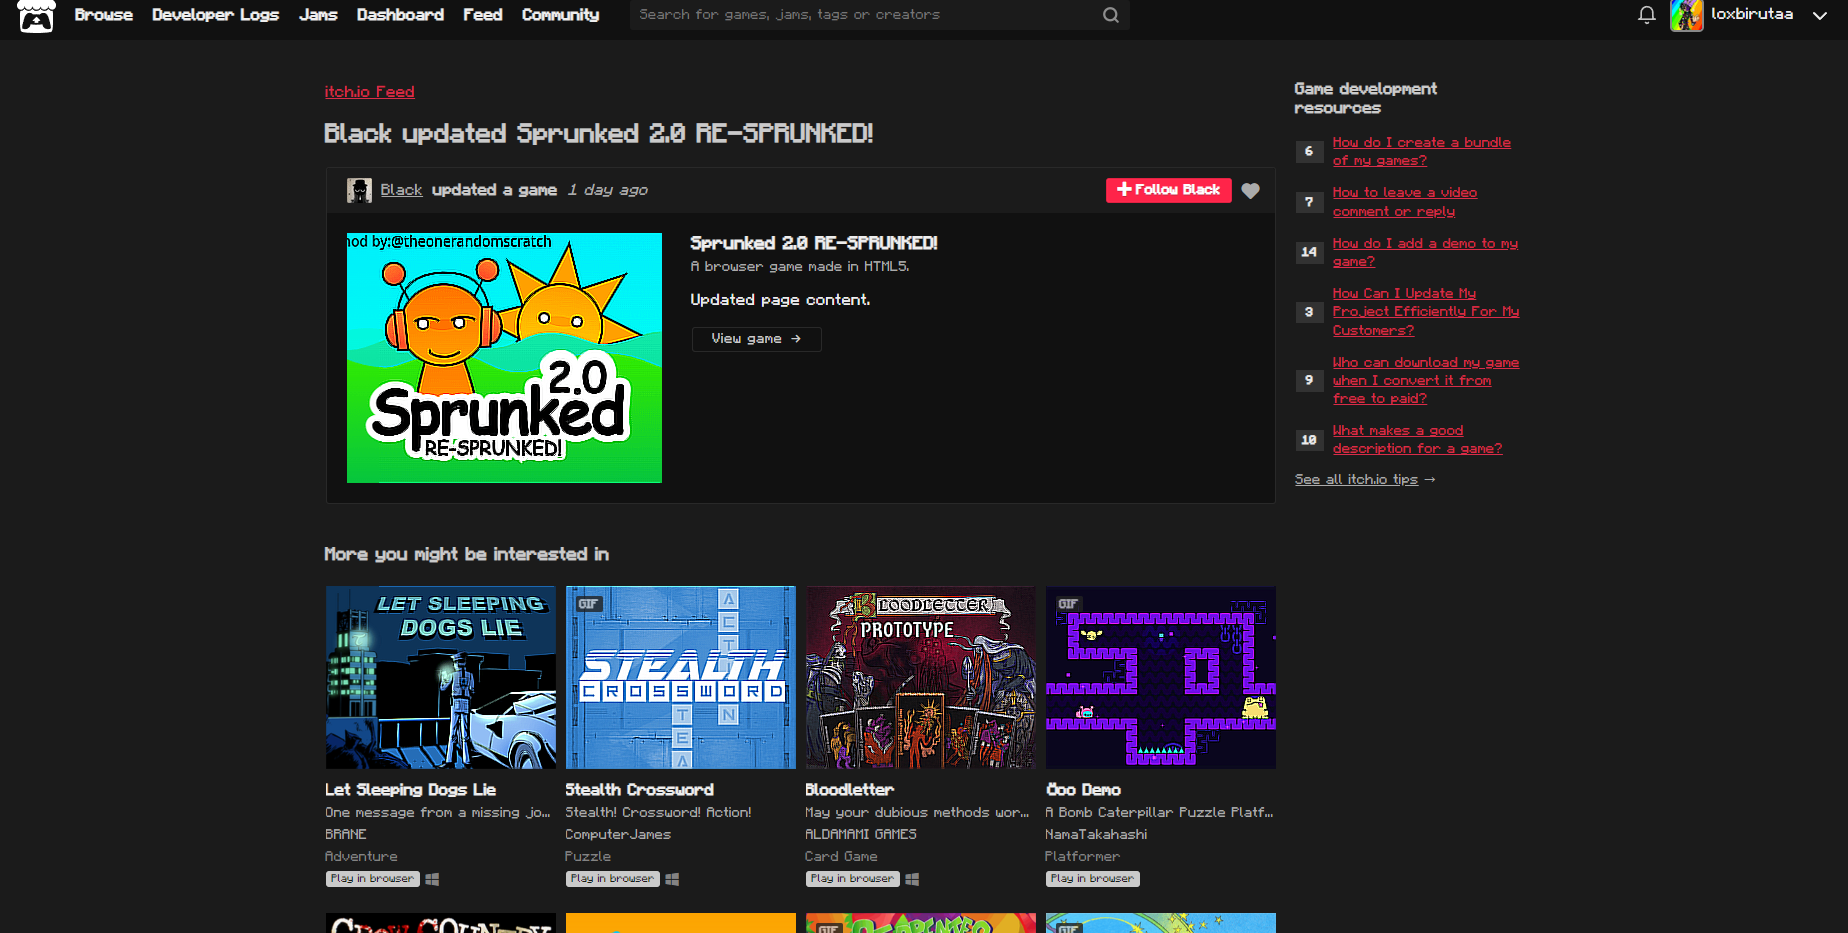Click Play in browser tag under Bloodletter
The height and width of the screenshot is (933, 1848).
point(852,879)
